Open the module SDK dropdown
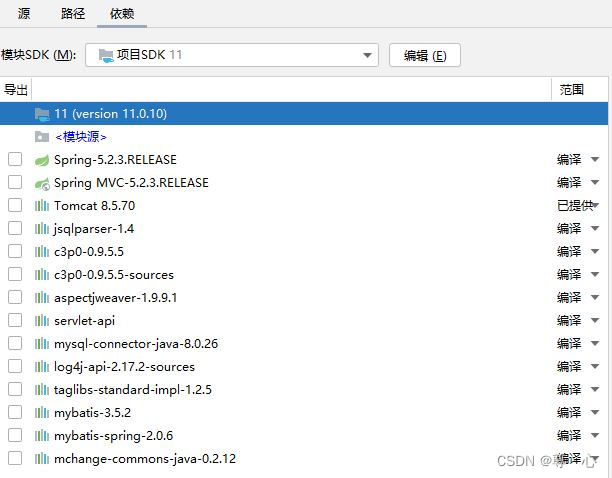The width and height of the screenshot is (612, 478). click(367, 55)
